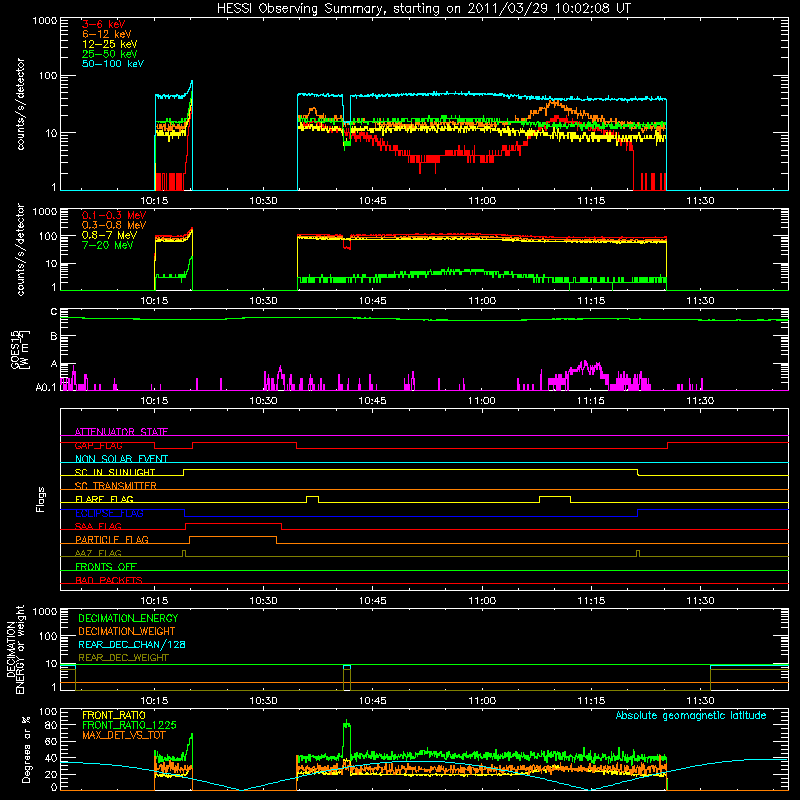This screenshot has height=800, width=800.
Task: Select the green '25-50 keV' legend label
Action: coord(110,54)
